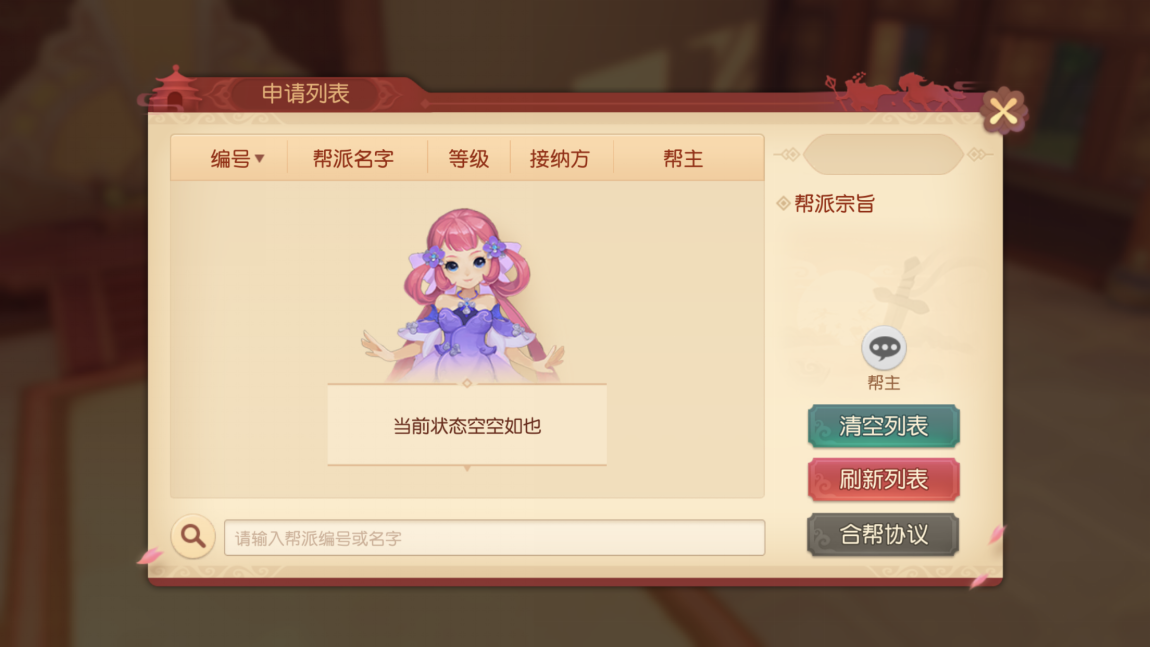Image resolution: width=1150 pixels, height=647 pixels.
Task: Click the 刷新列表 red button
Action: tap(884, 480)
